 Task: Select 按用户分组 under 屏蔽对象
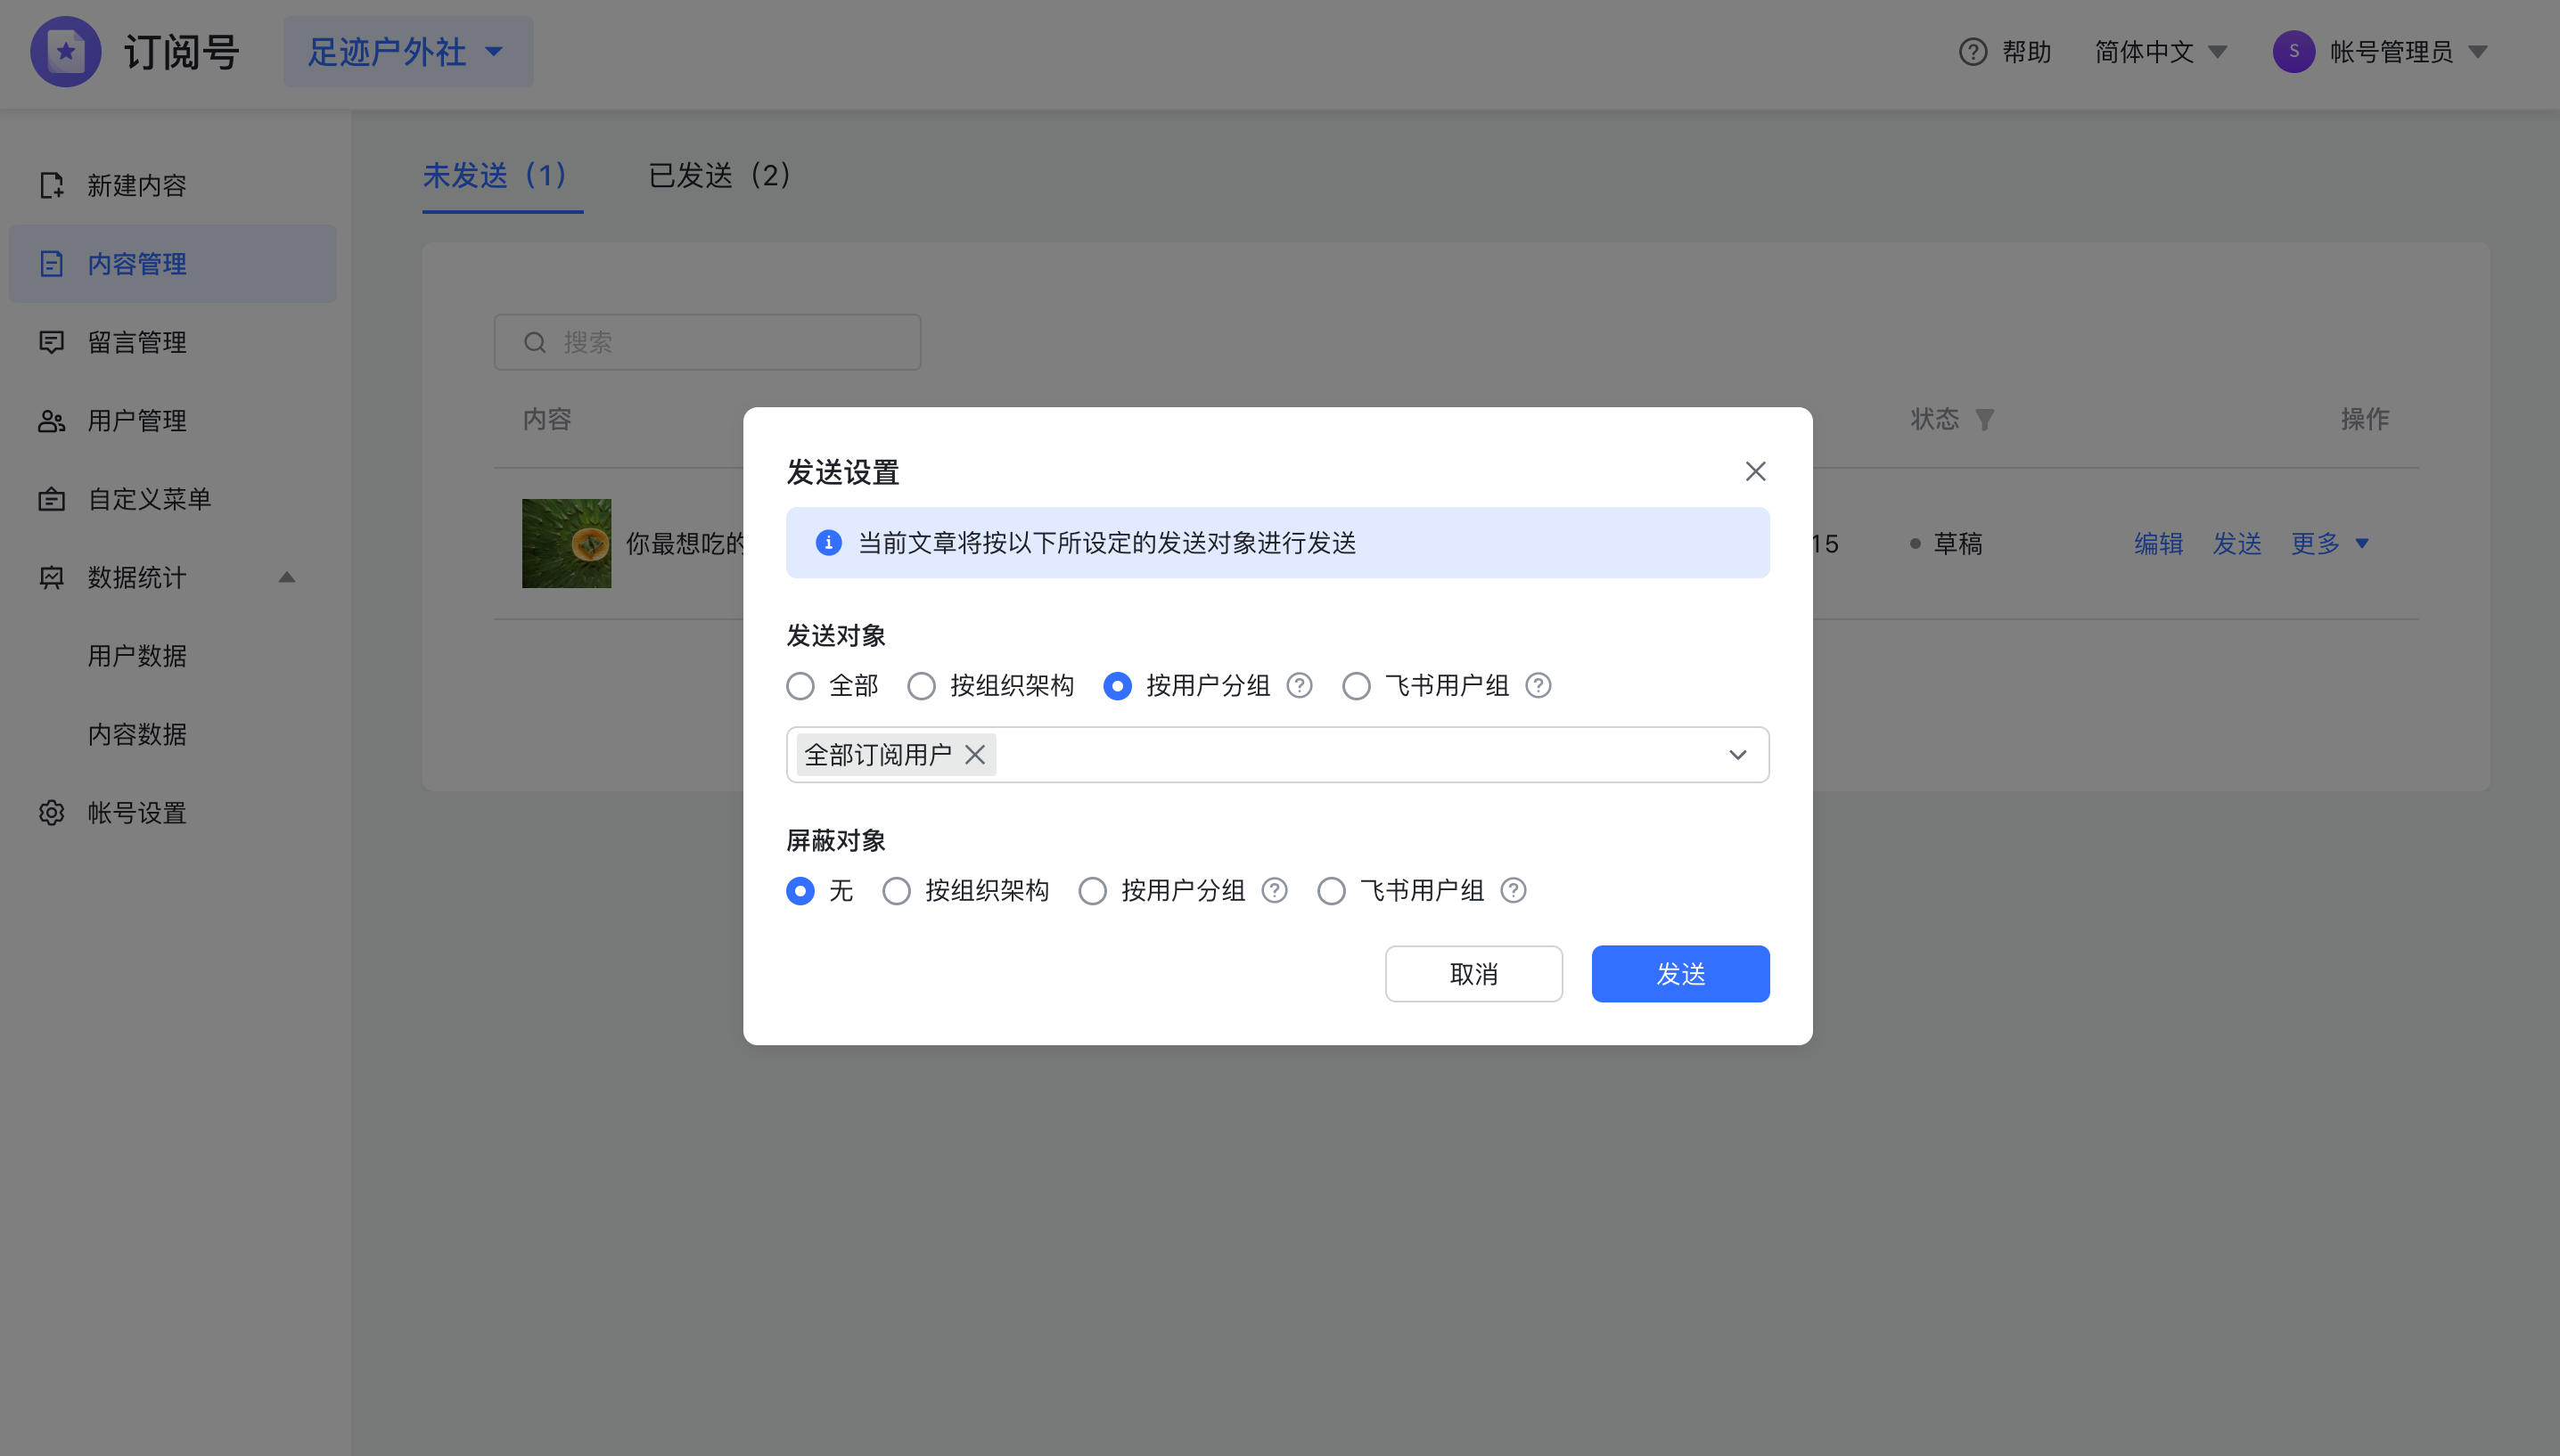point(1092,891)
